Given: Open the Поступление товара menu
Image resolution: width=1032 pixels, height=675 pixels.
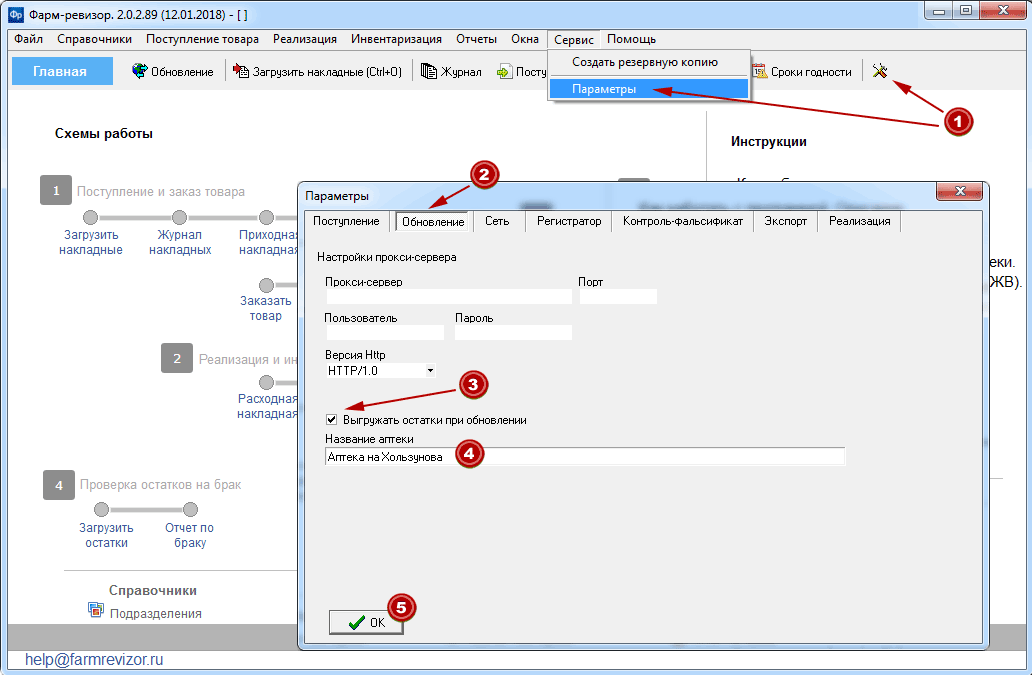Looking at the screenshot, I should [x=202, y=39].
